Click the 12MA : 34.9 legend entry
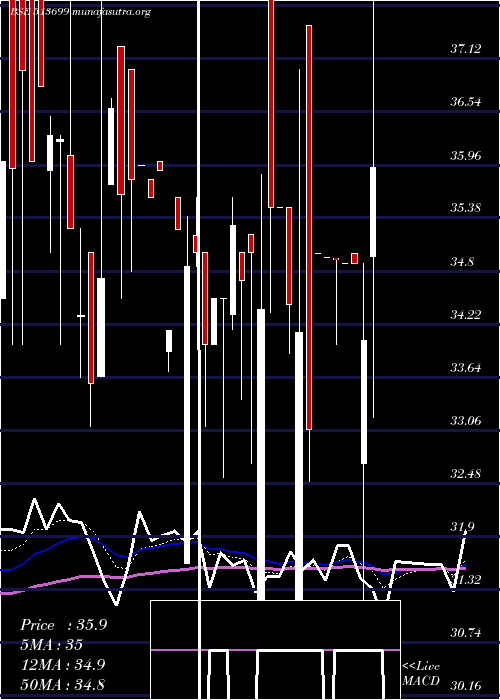 [62, 665]
